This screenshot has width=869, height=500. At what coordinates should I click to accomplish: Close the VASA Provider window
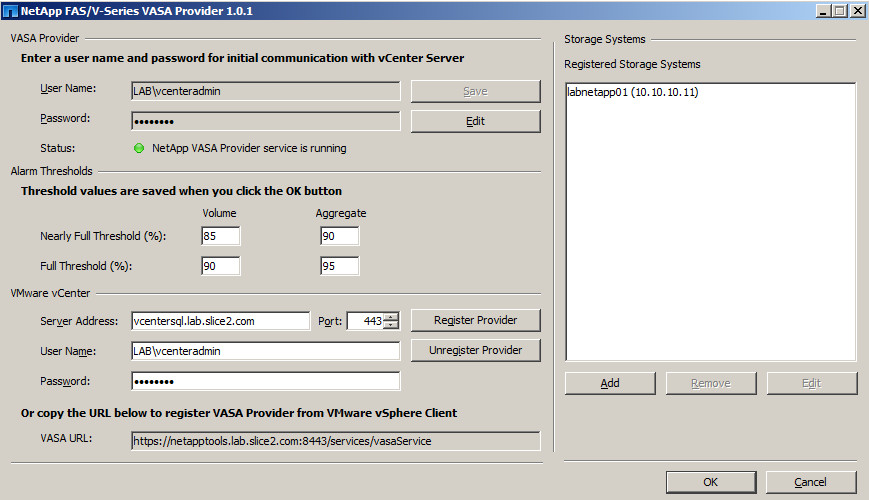pyautogui.click(x=858, y=11)
